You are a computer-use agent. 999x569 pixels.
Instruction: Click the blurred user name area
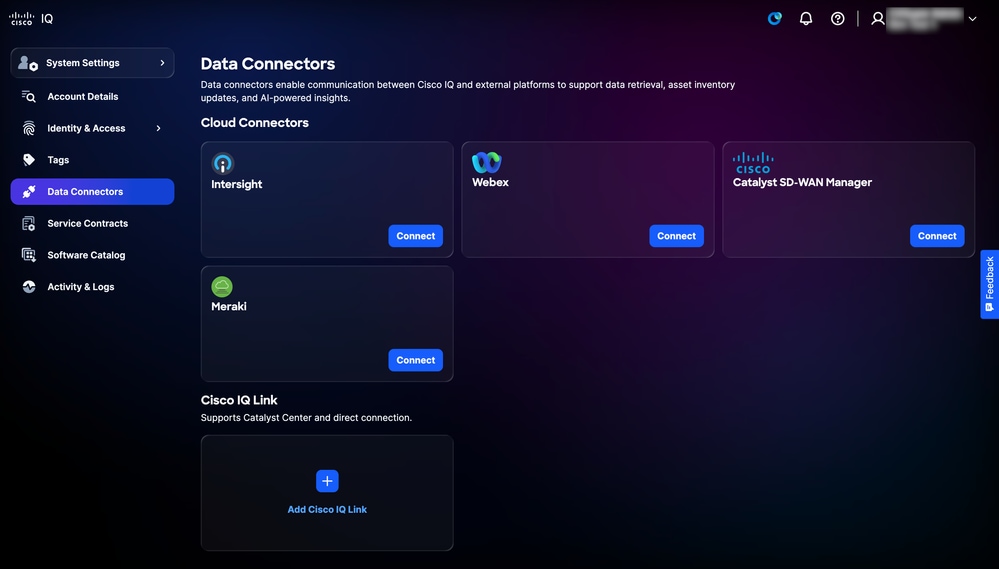click(925, 18)
